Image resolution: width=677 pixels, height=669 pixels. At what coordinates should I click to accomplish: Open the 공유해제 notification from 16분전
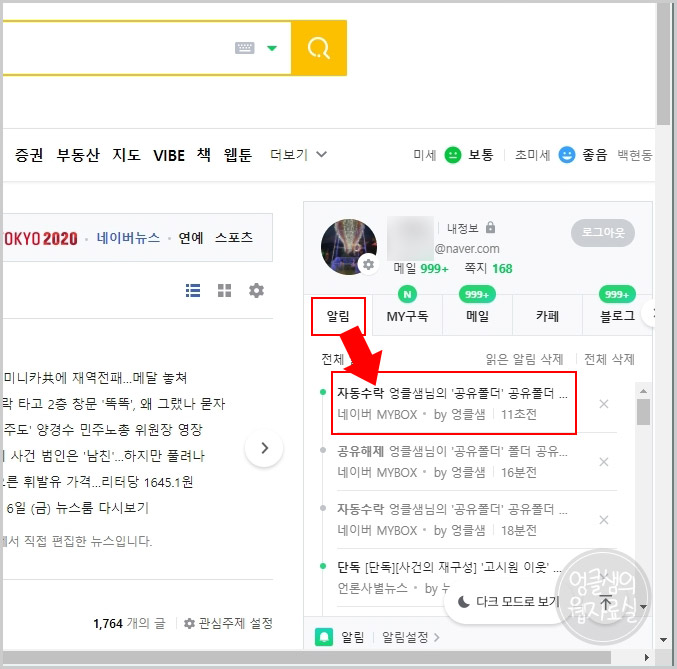click(452, 462)
